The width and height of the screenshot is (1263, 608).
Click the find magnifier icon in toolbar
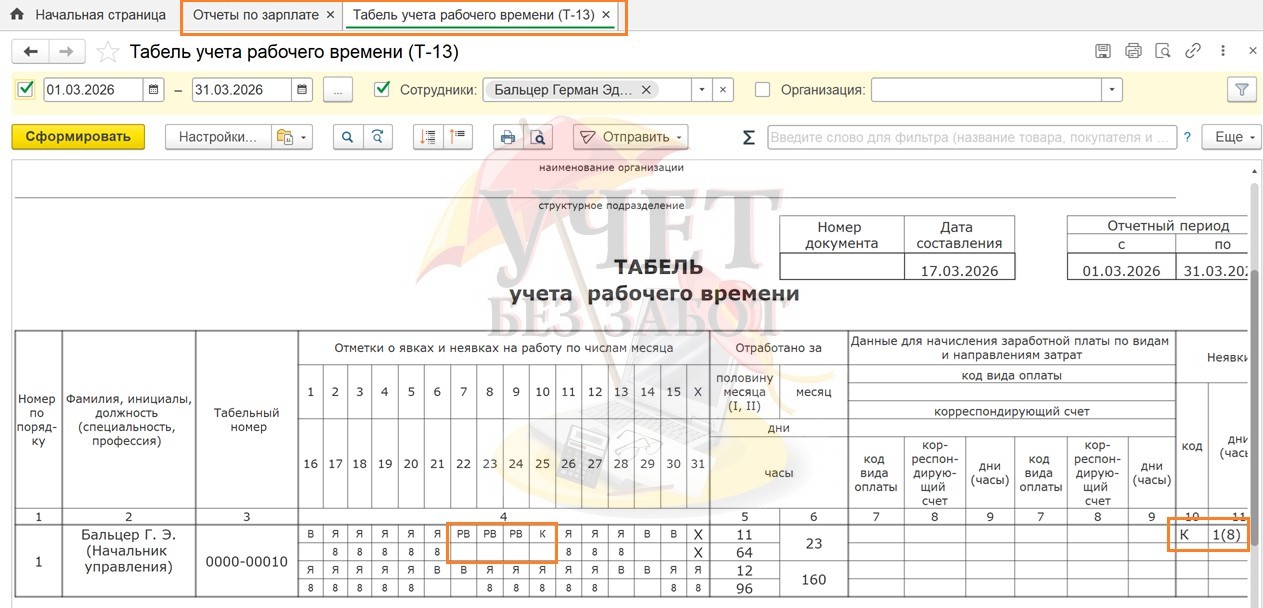click(348, 137)
